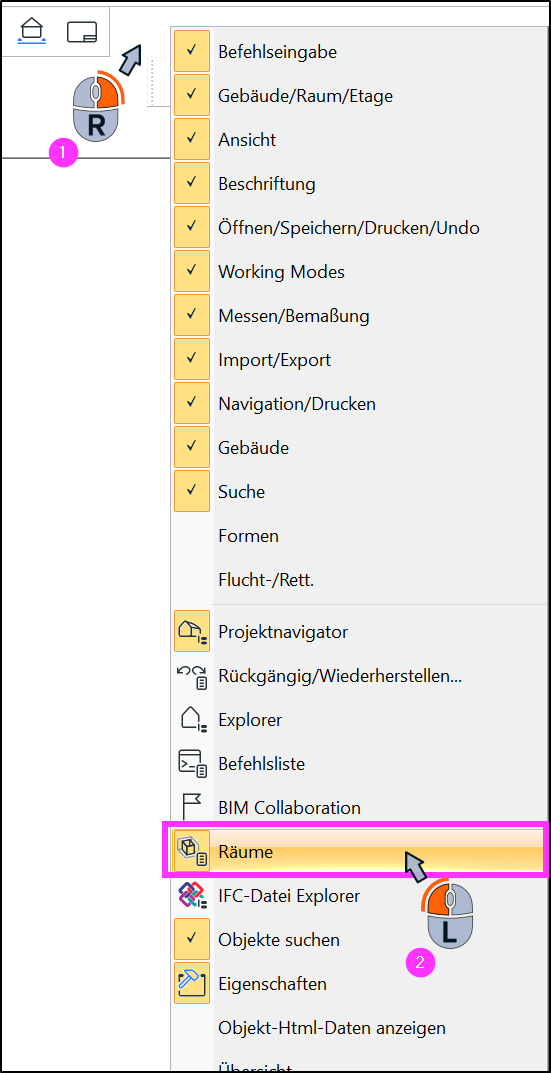Choose Objekt-Html-Daten anzeigen

coord(359,1027)
